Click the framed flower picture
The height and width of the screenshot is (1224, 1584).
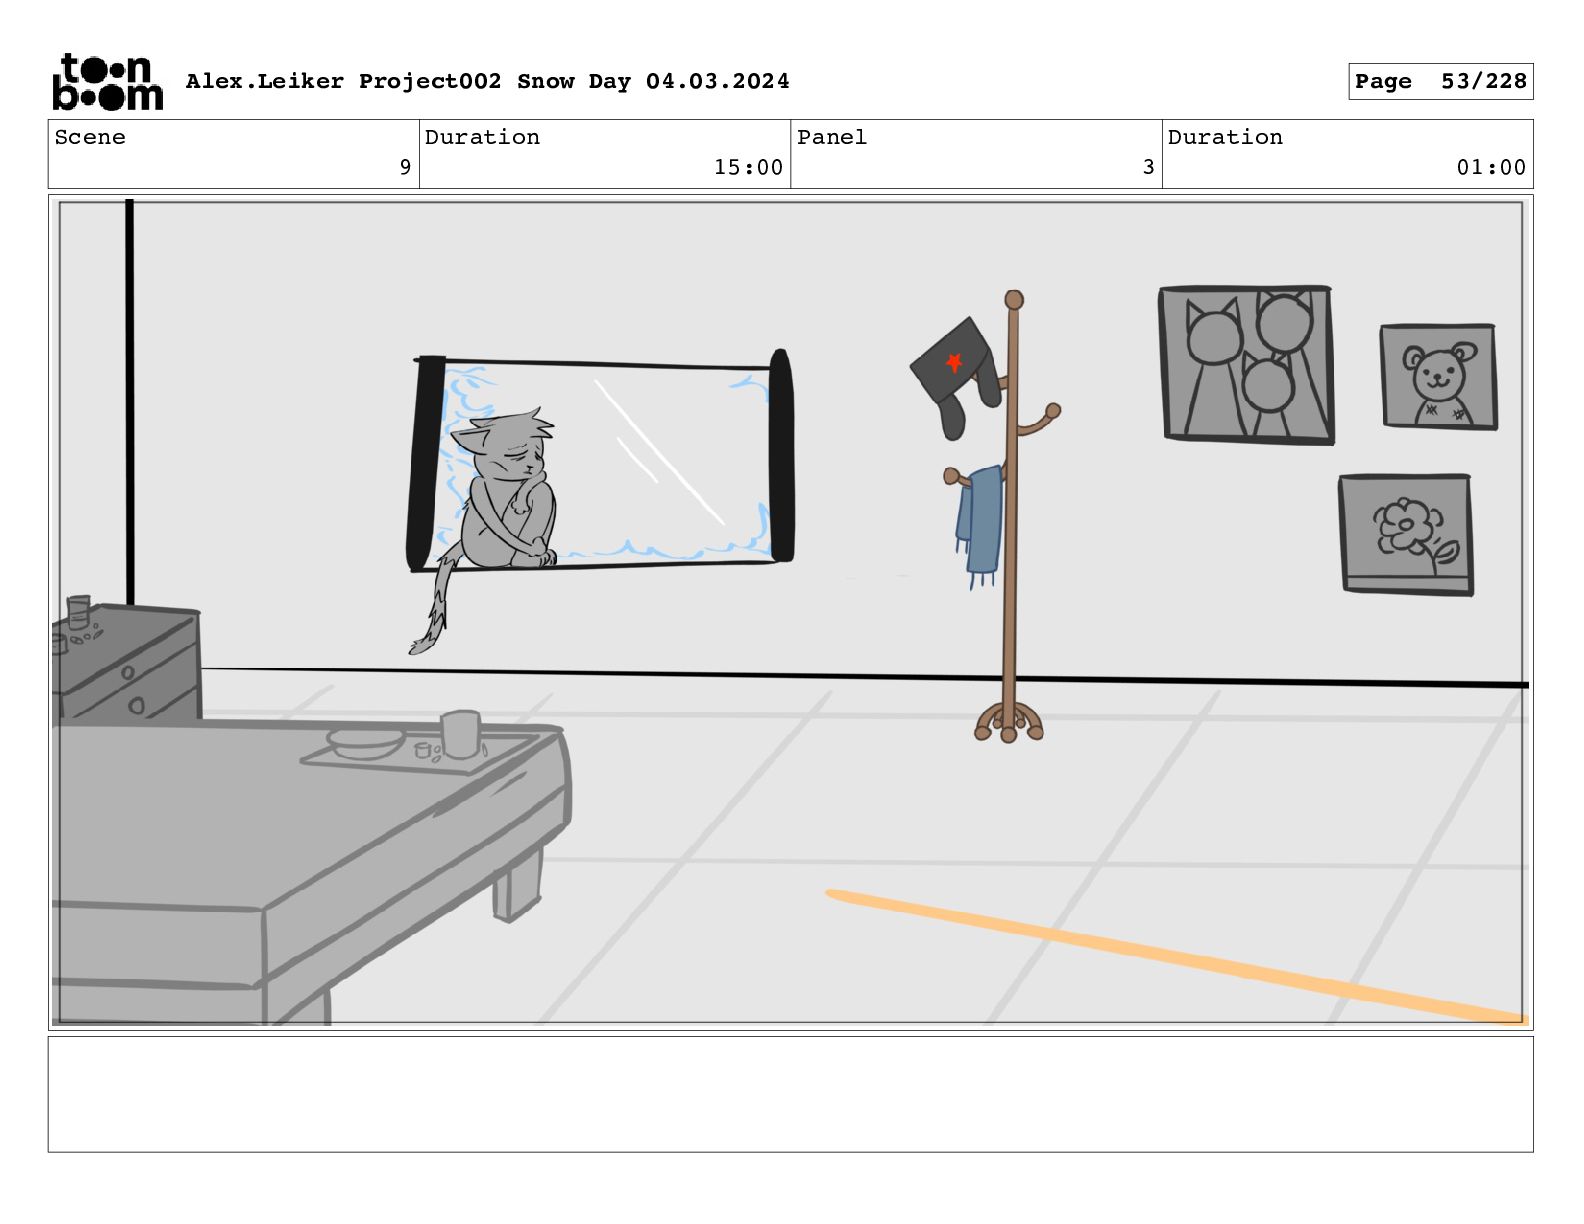(x=1406, y=535)
